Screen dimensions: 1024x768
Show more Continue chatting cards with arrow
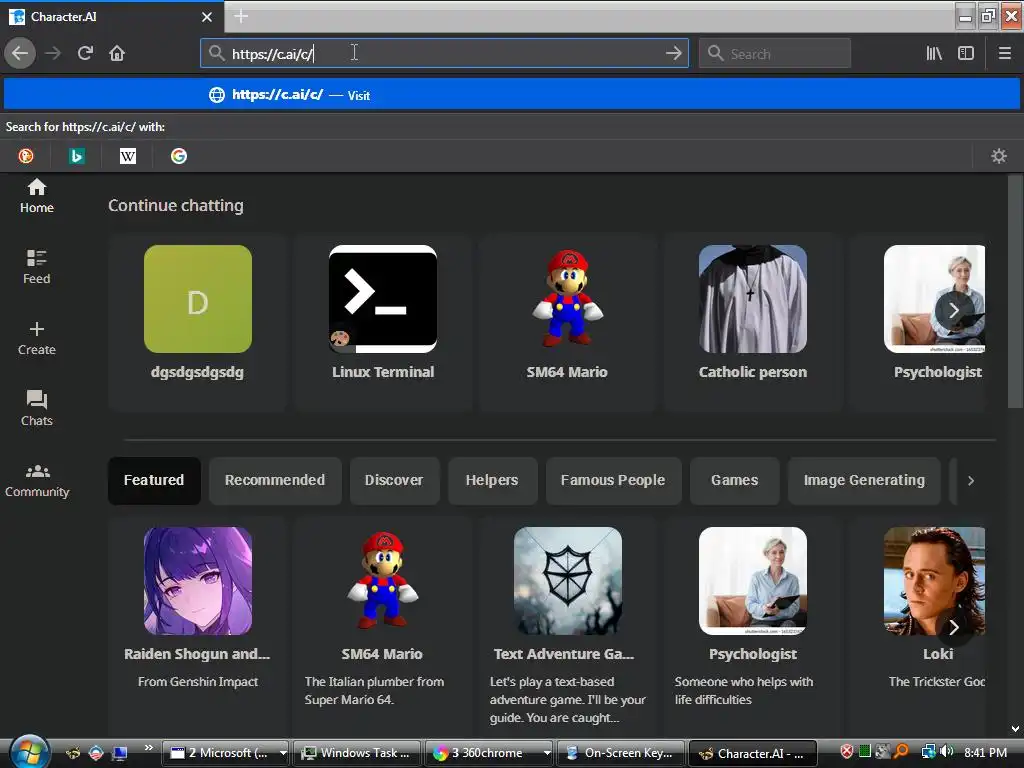(953, 310)
